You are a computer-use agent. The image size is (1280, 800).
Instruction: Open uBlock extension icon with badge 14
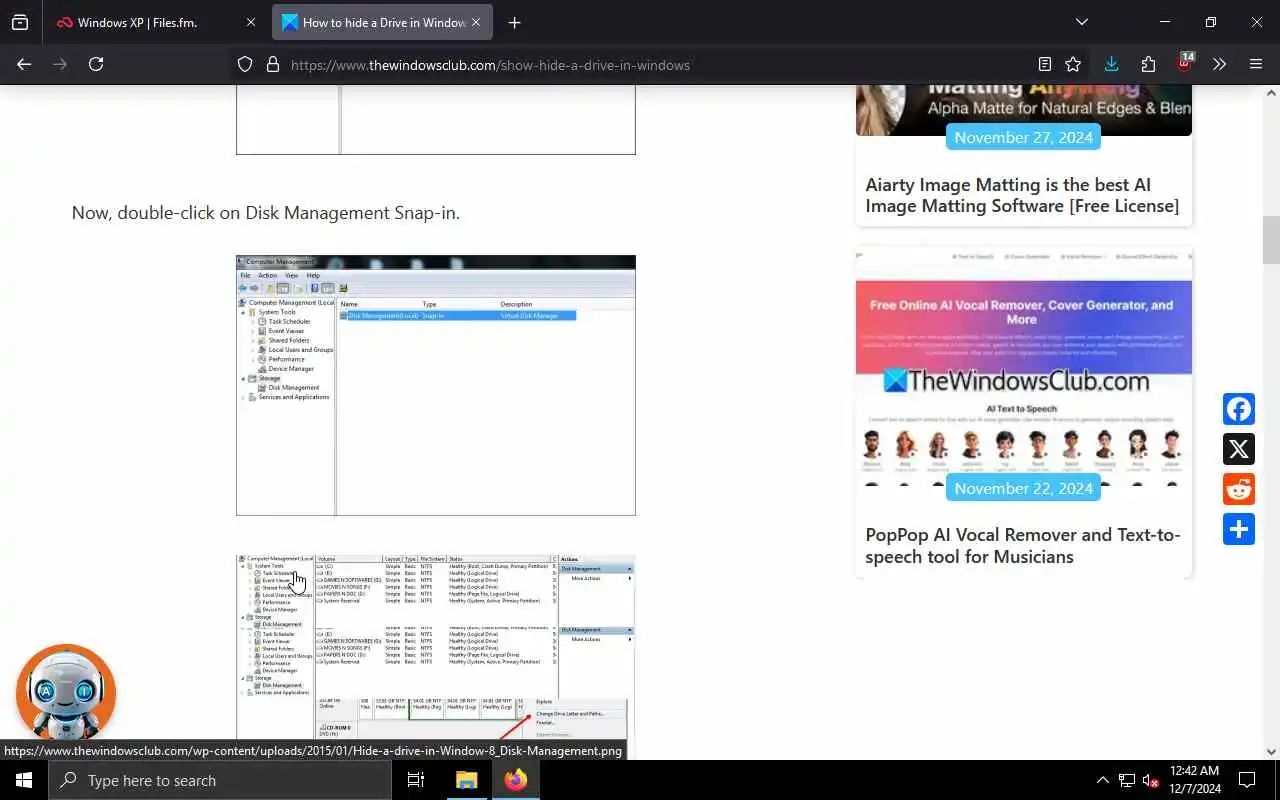(x=1185, y=63)
